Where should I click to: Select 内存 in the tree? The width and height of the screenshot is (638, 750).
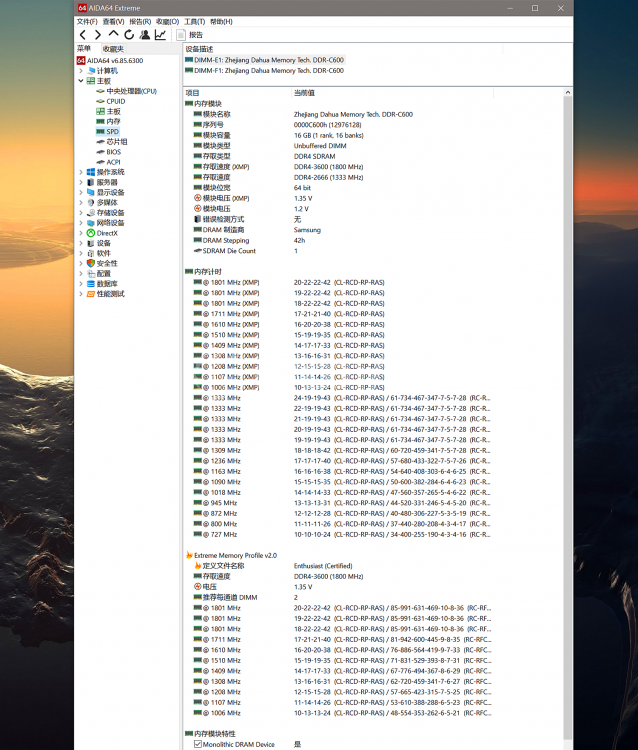point(113,121)
